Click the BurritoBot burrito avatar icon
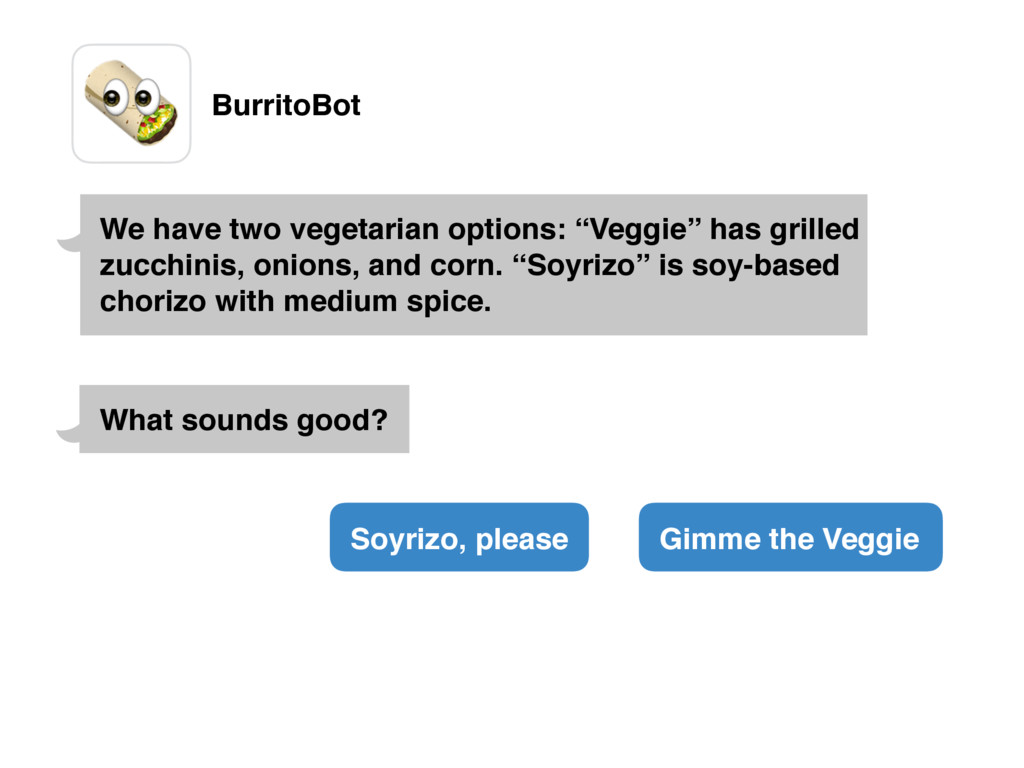The height and width of the screenshot is (768, 1024). [131, 103]
